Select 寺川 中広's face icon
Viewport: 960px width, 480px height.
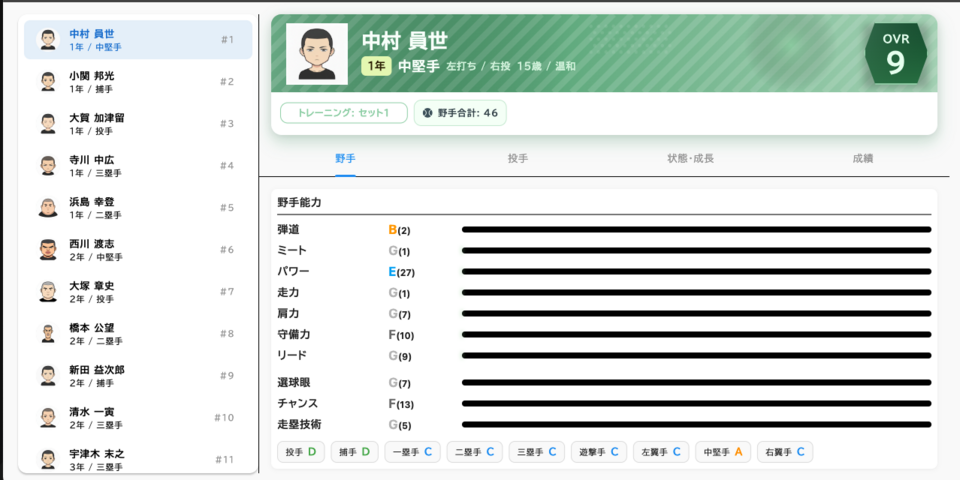pos(48,166)
